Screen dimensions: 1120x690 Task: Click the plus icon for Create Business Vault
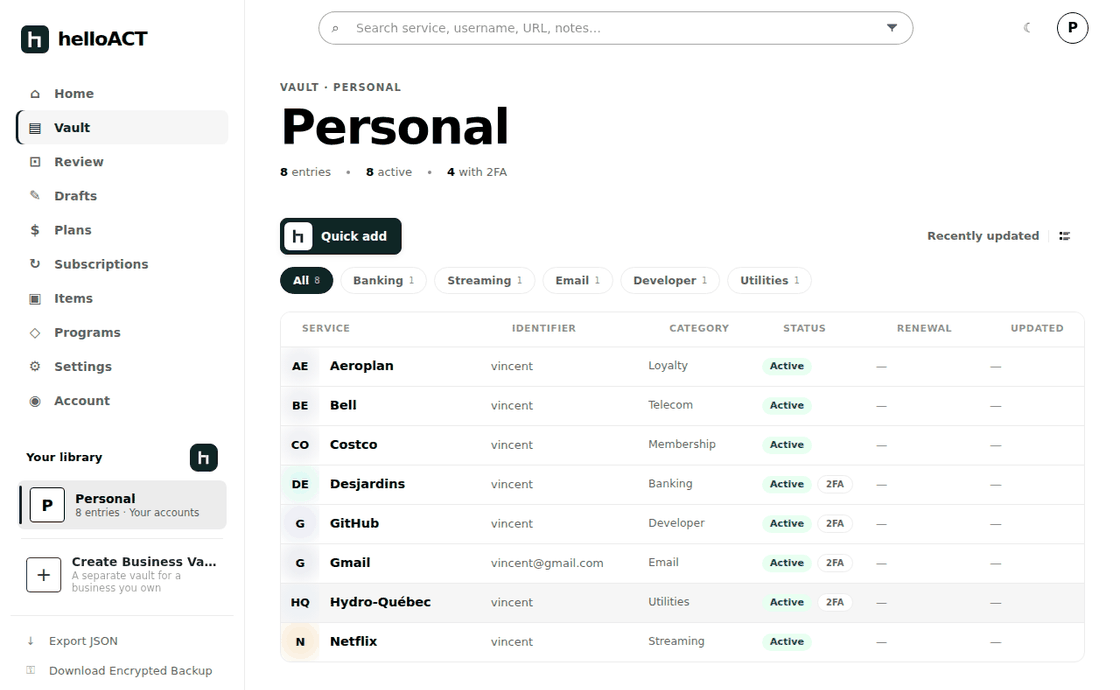pyautogui.click(x=44, y=575)
